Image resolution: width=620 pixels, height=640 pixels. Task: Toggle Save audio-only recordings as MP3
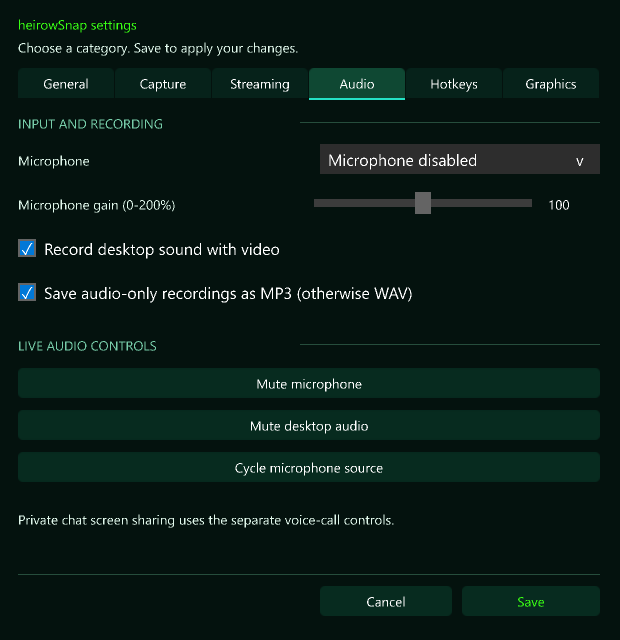pyautogui.click(x=27, y=292)
